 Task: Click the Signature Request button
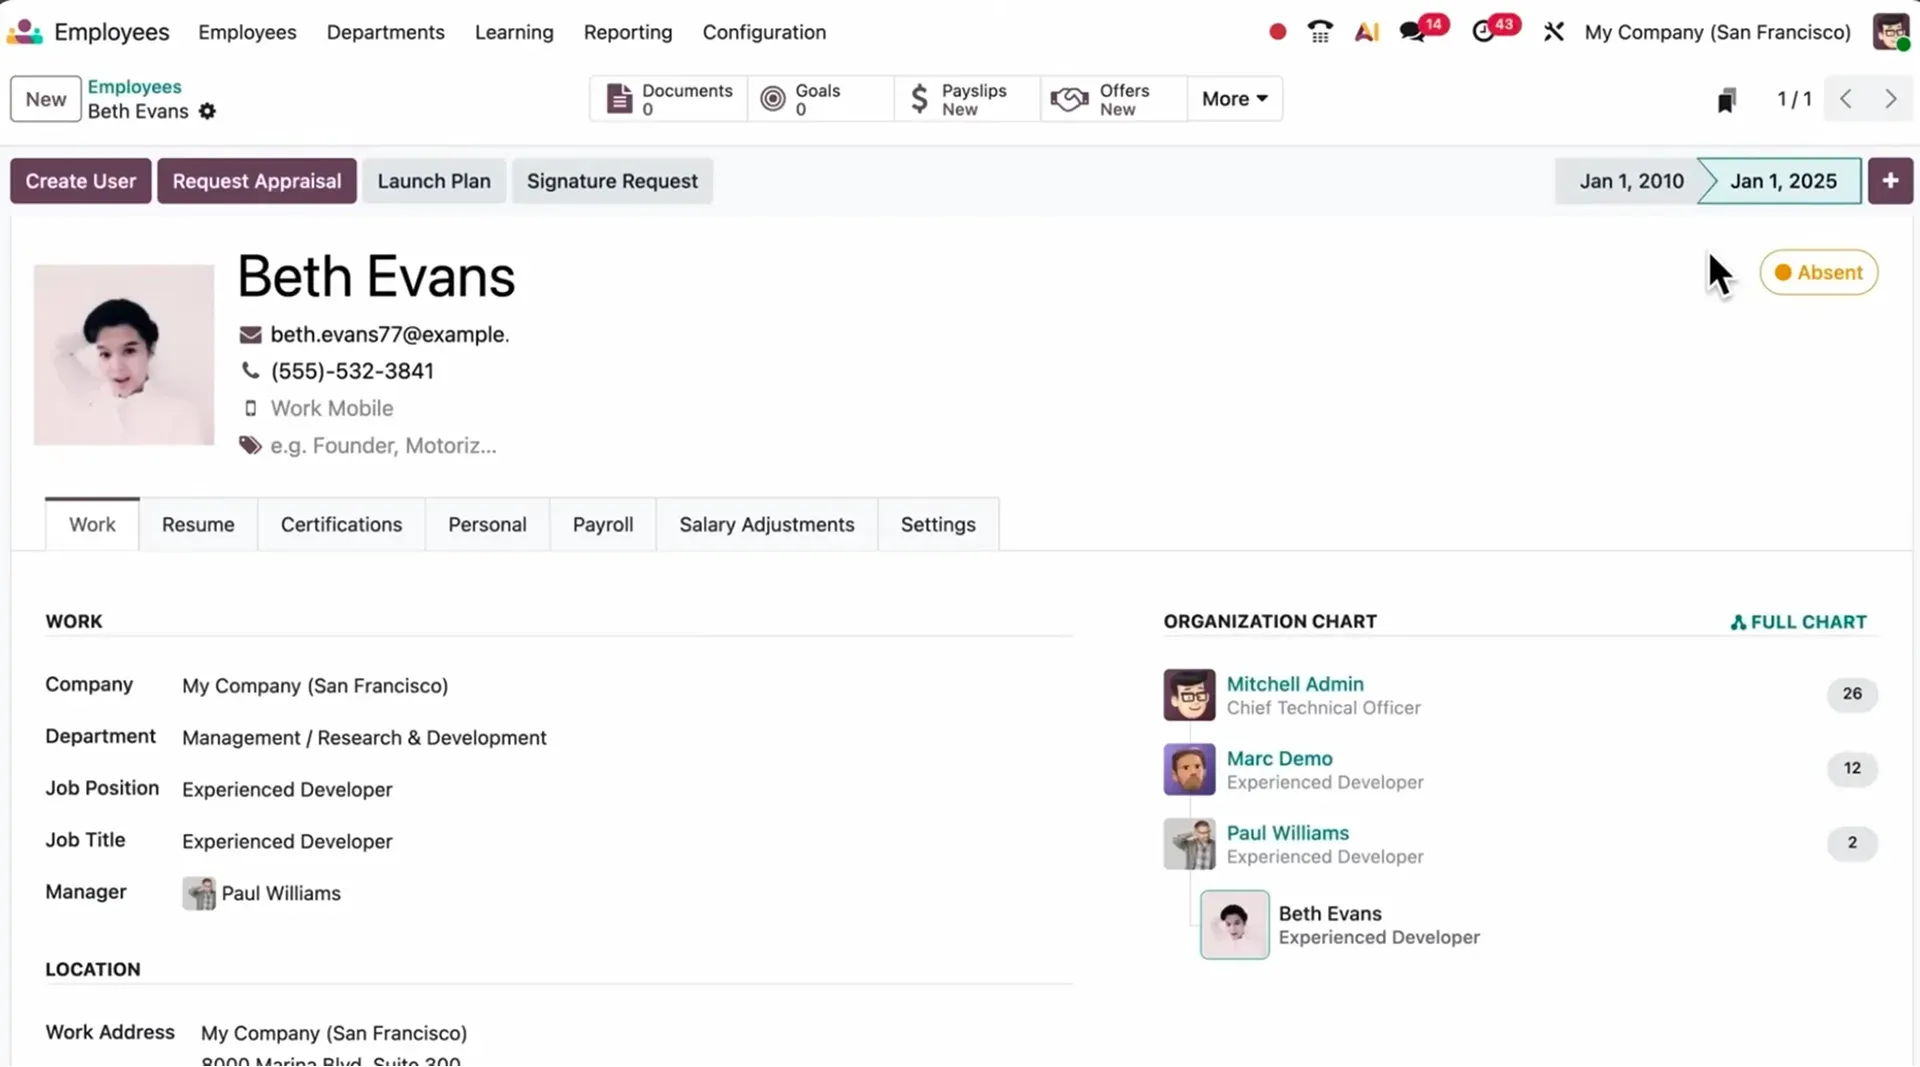612,181
